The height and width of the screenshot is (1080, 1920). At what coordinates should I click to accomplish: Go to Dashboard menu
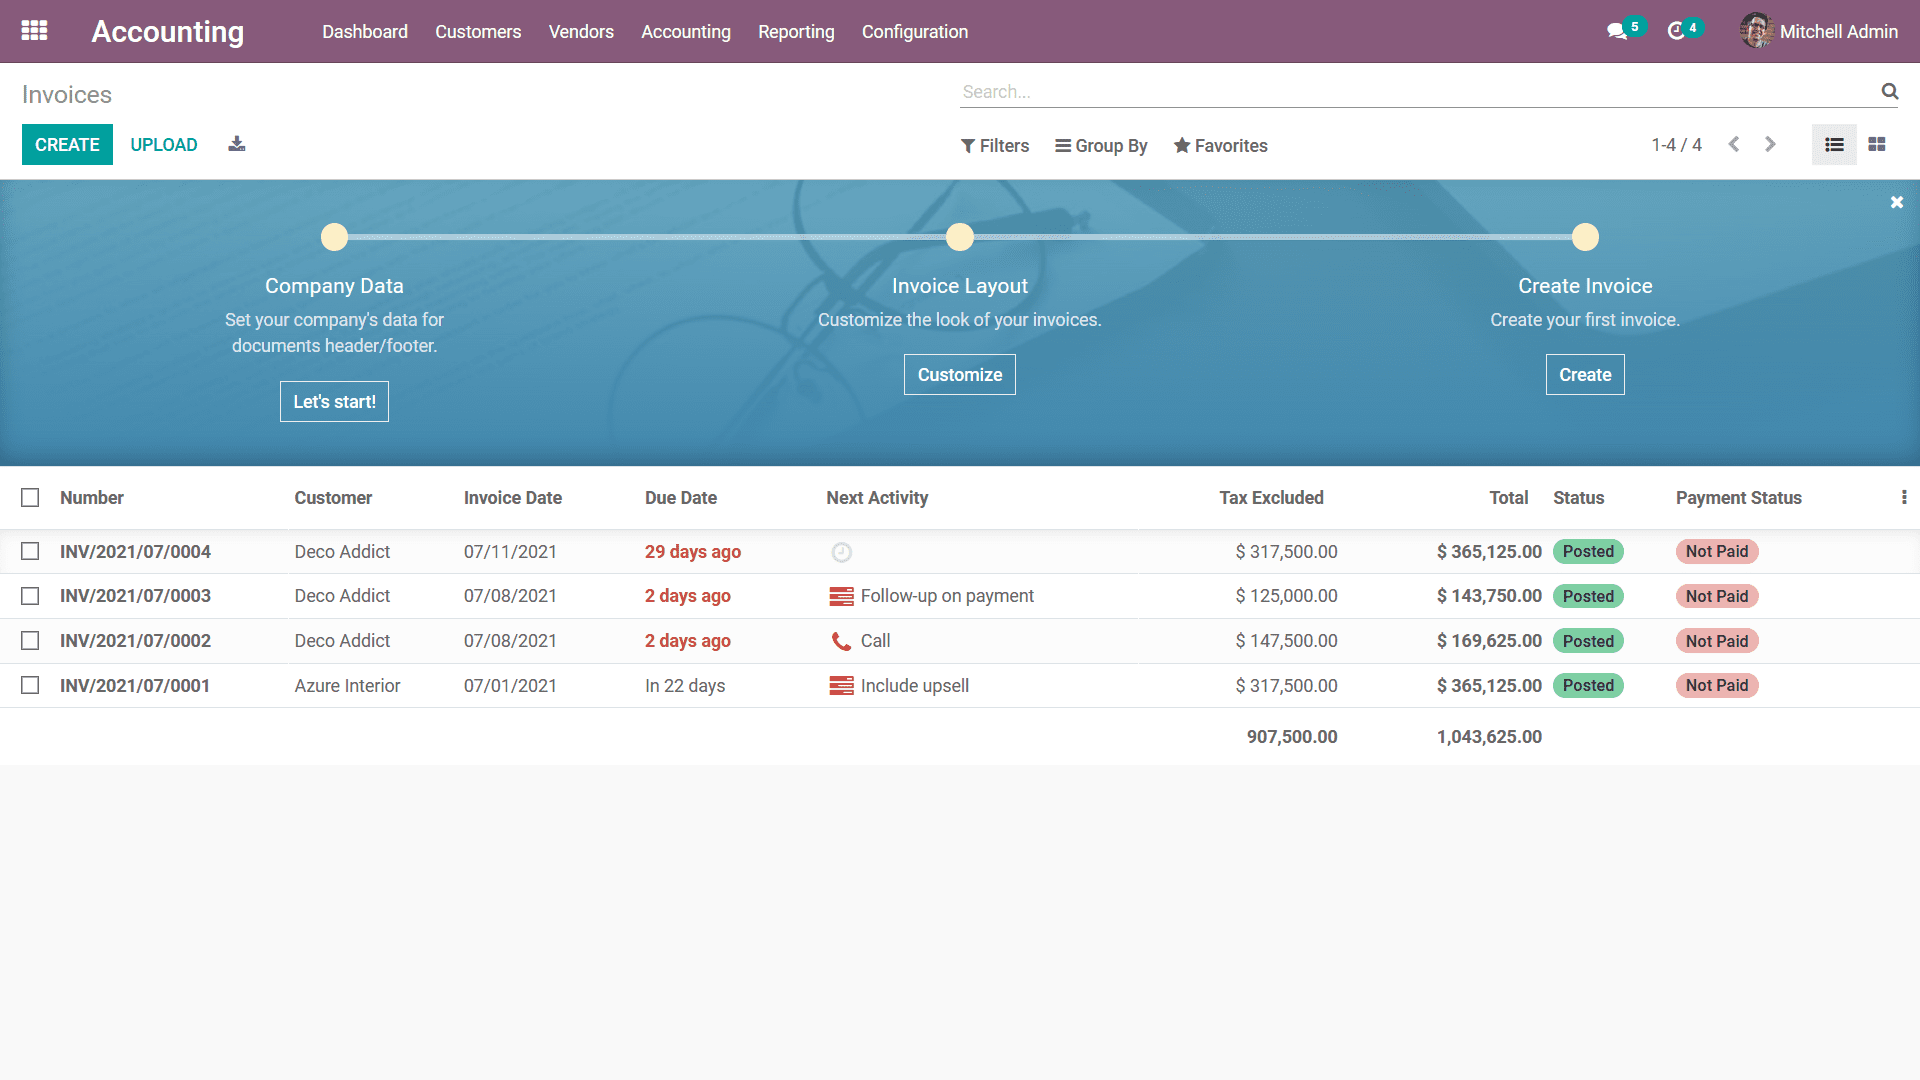click(x=365, y=32)
